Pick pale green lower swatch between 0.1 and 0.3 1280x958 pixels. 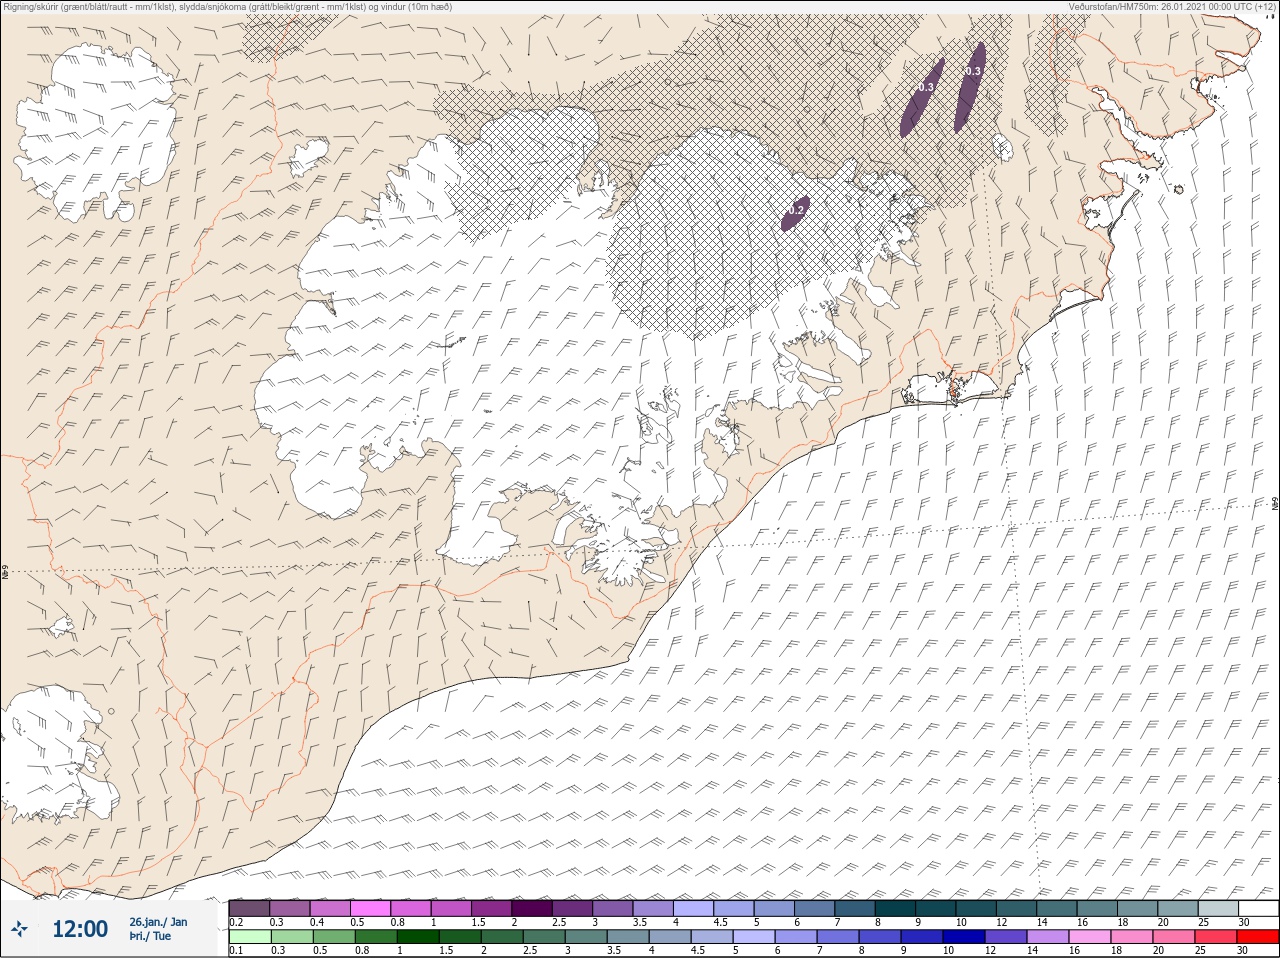coord(250,938)
